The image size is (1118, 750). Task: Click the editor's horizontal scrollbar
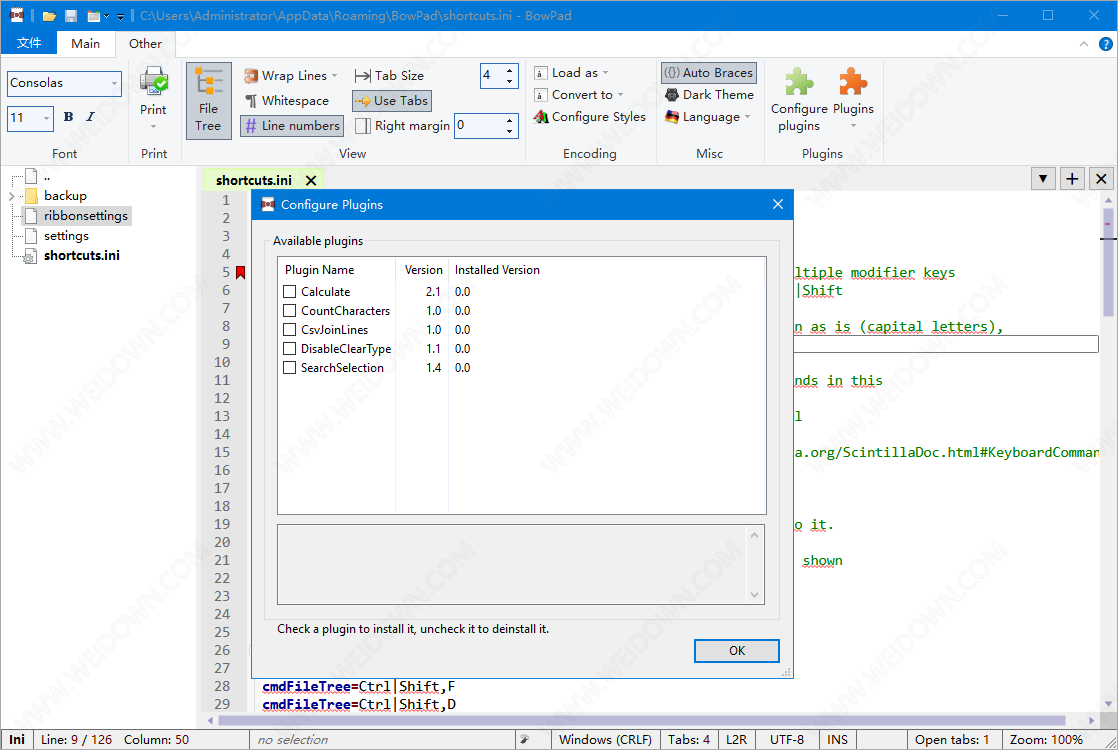pyautogui.click(x=642, y=721)
